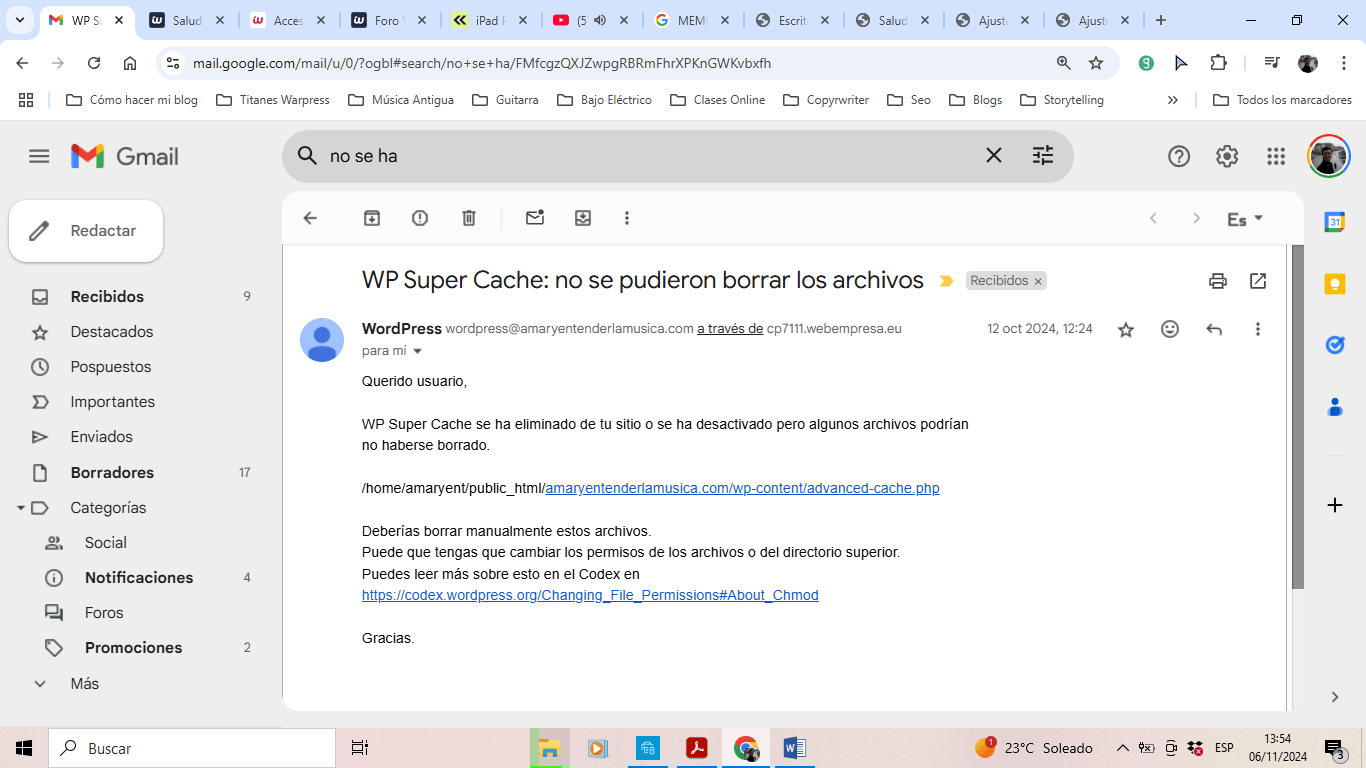Click the email scrollbar thumb
1366x768 pixels.
click(1298, 417)
